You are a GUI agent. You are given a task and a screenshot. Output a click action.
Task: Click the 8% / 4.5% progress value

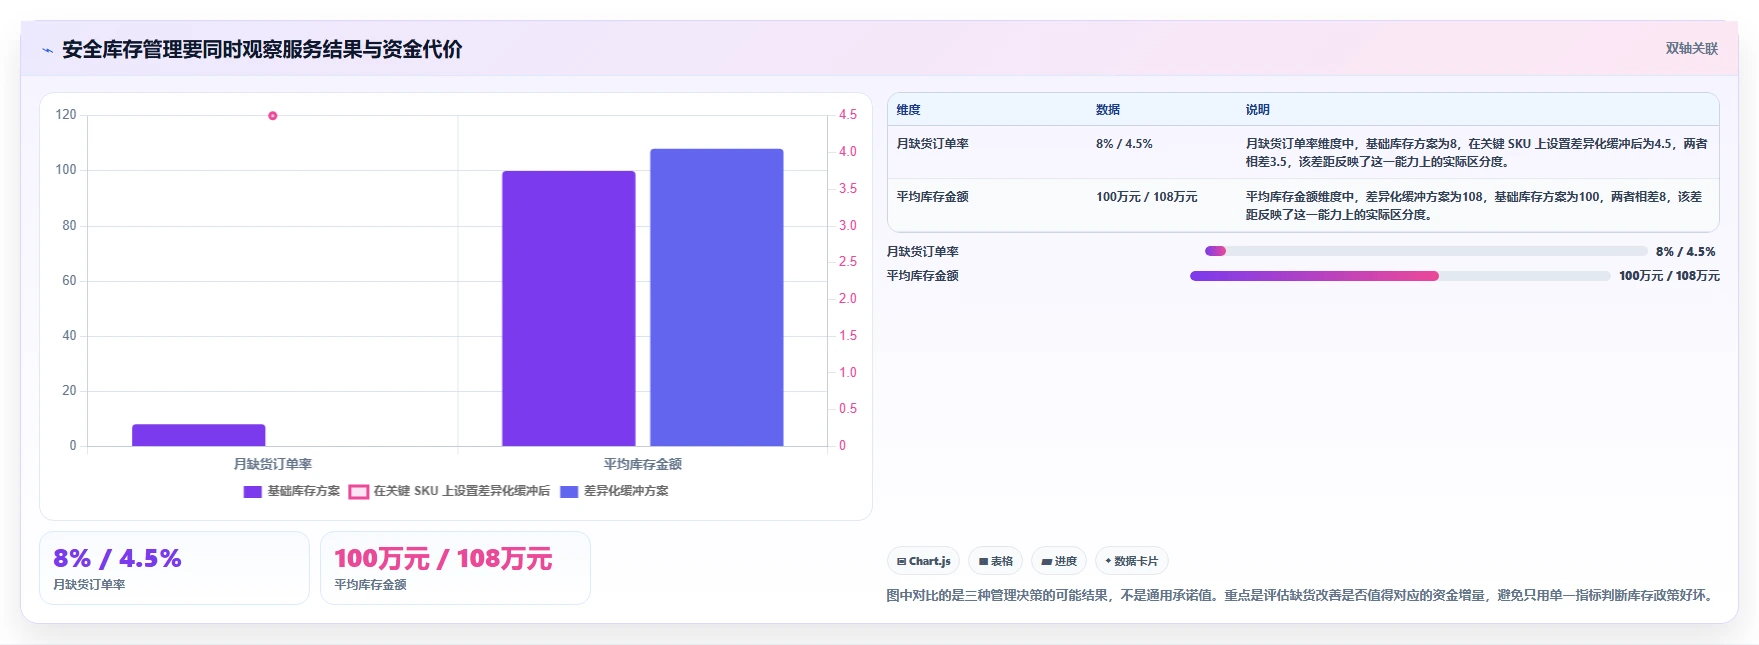1685,252
